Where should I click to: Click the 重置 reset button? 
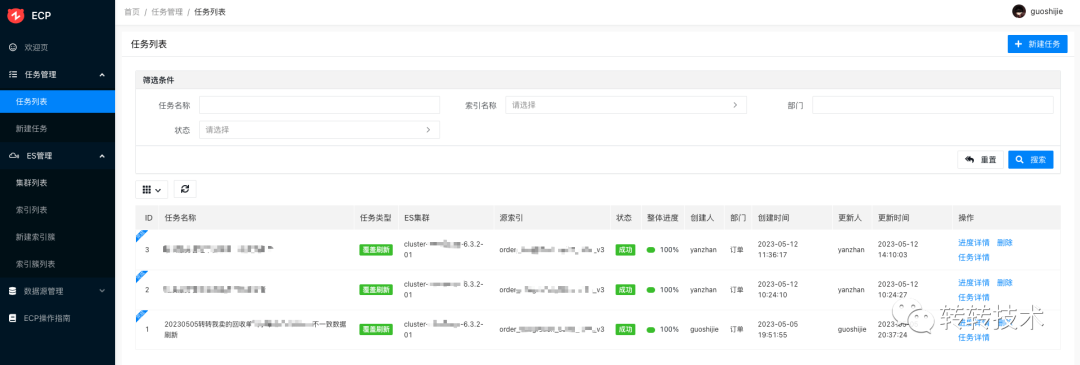[x=980, y=160]
